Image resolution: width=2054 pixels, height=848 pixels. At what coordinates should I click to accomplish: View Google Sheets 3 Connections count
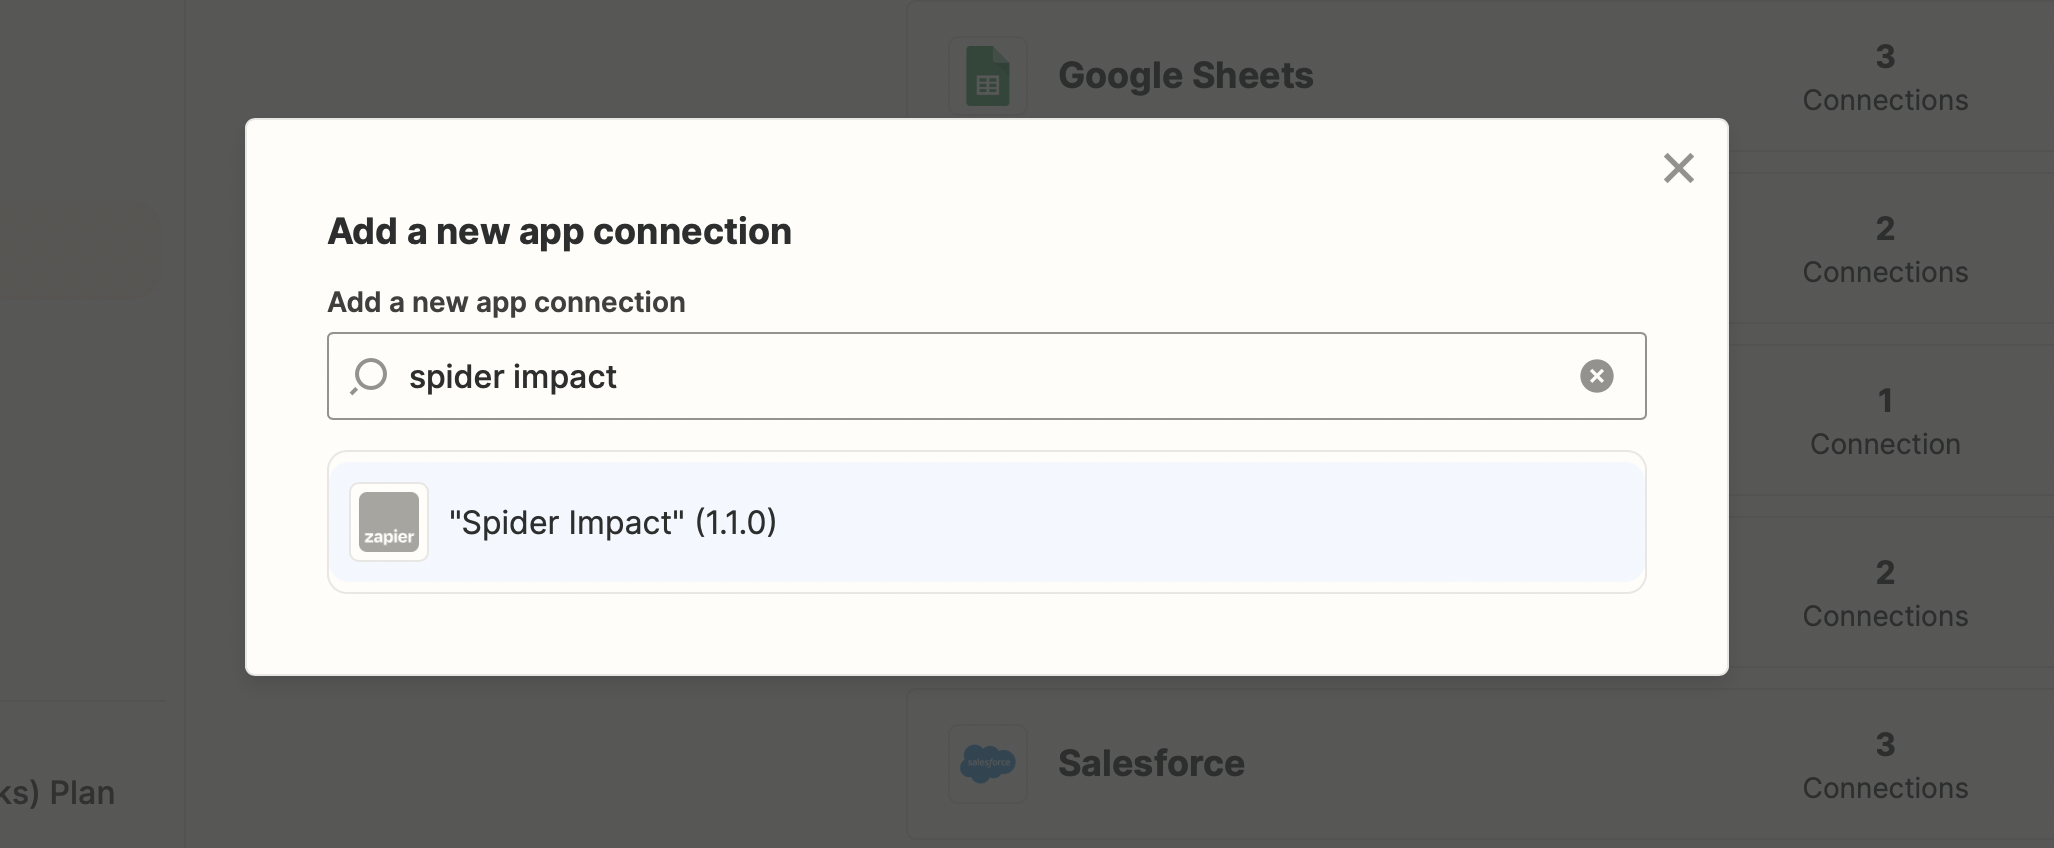1885,78
